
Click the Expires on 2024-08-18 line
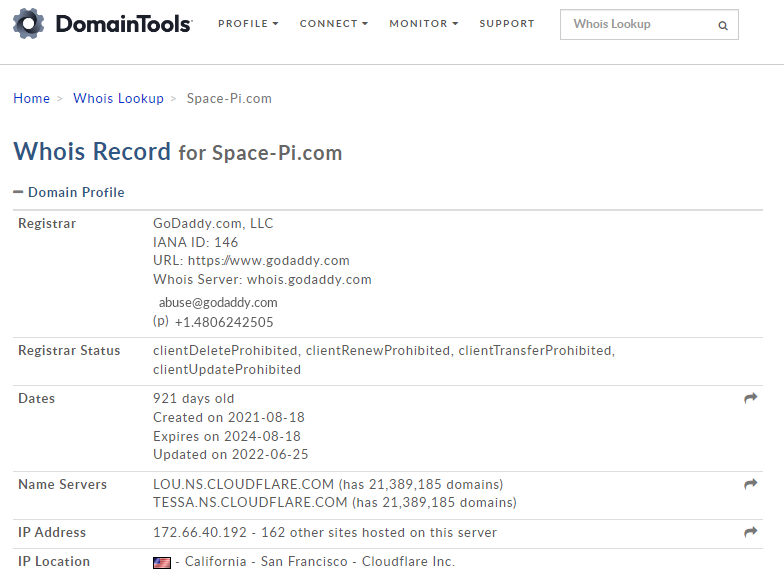pos(227,436)
